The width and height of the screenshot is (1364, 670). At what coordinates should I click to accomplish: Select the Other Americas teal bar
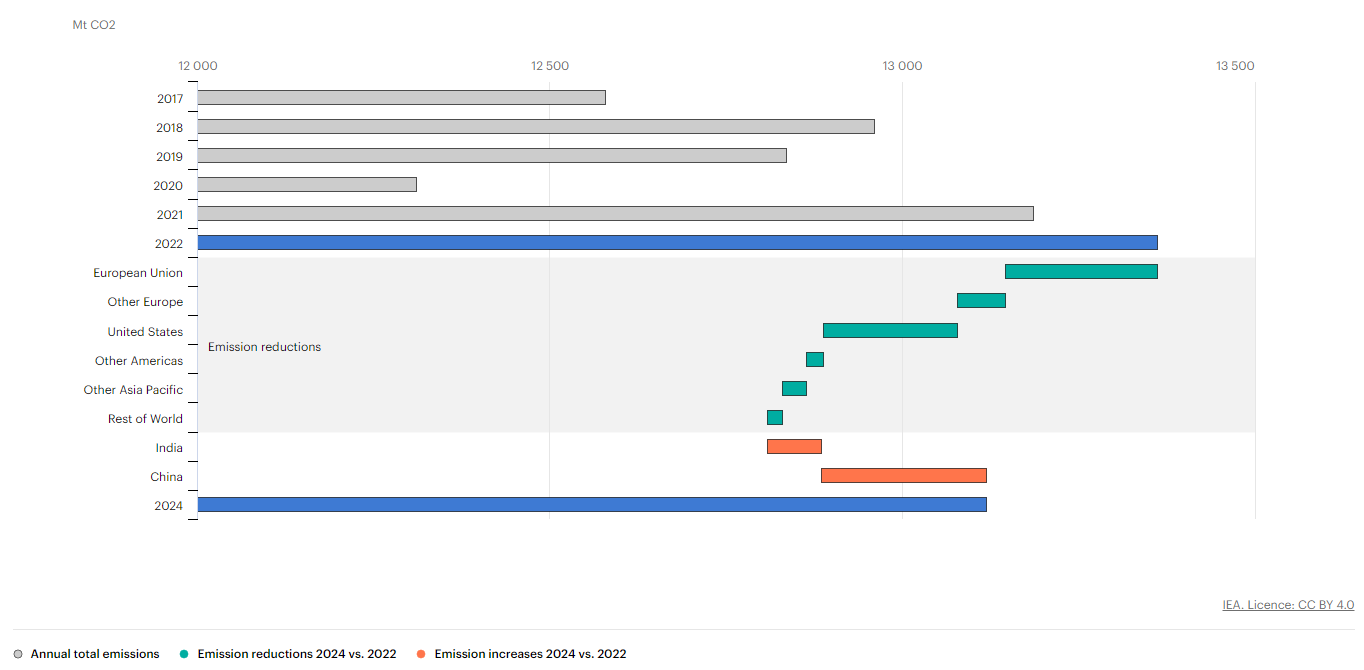click(x=815, y=360)
